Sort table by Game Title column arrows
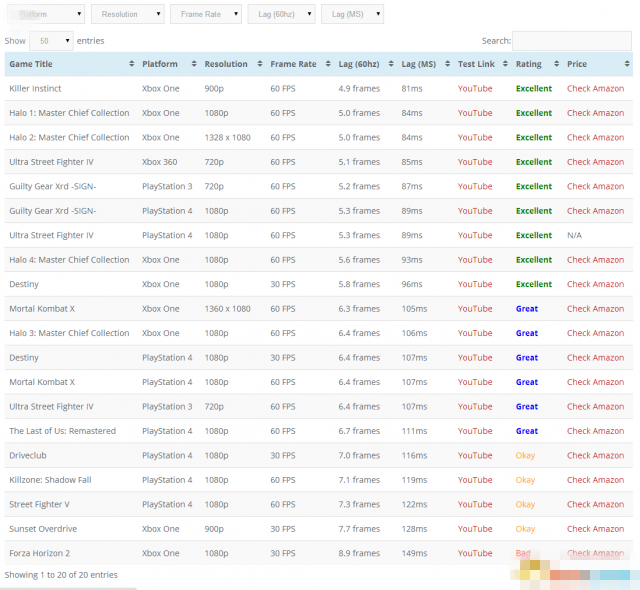The image size is (640, 590). point(131,64)
